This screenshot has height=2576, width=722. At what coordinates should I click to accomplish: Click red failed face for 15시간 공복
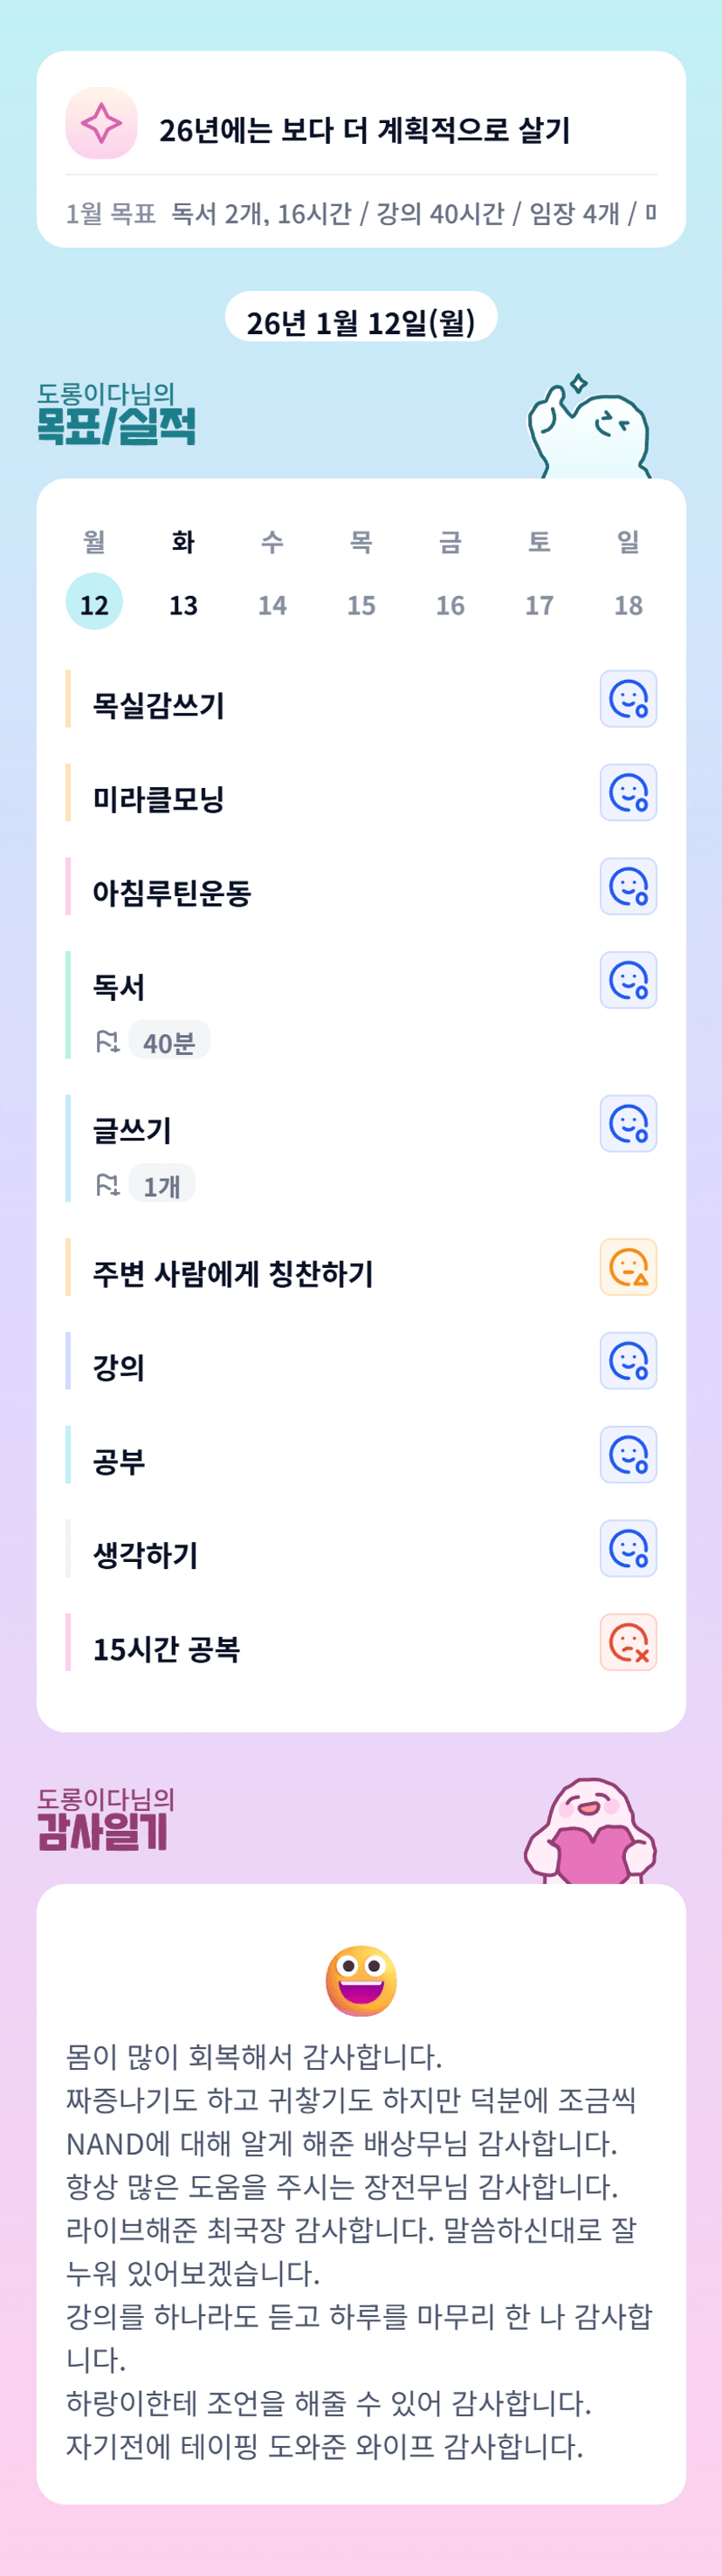click(628, 1642)
